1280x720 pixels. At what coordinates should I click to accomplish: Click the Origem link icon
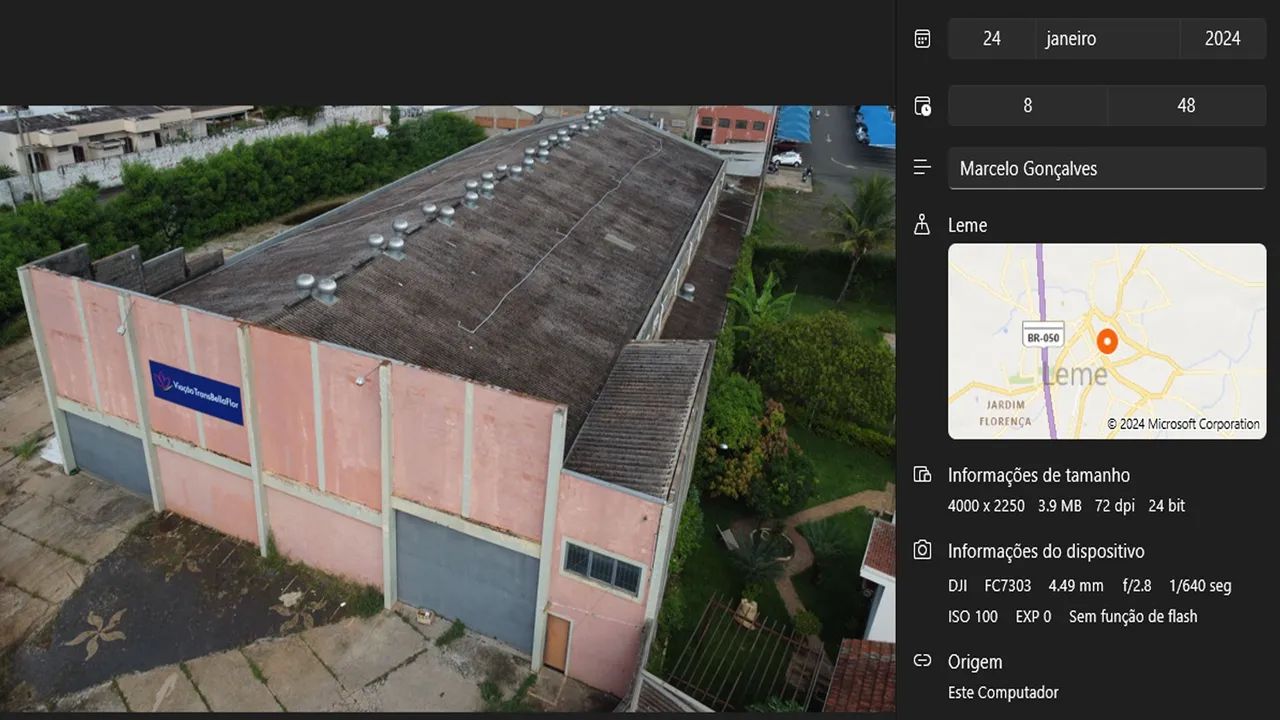[x=922, y=661]
